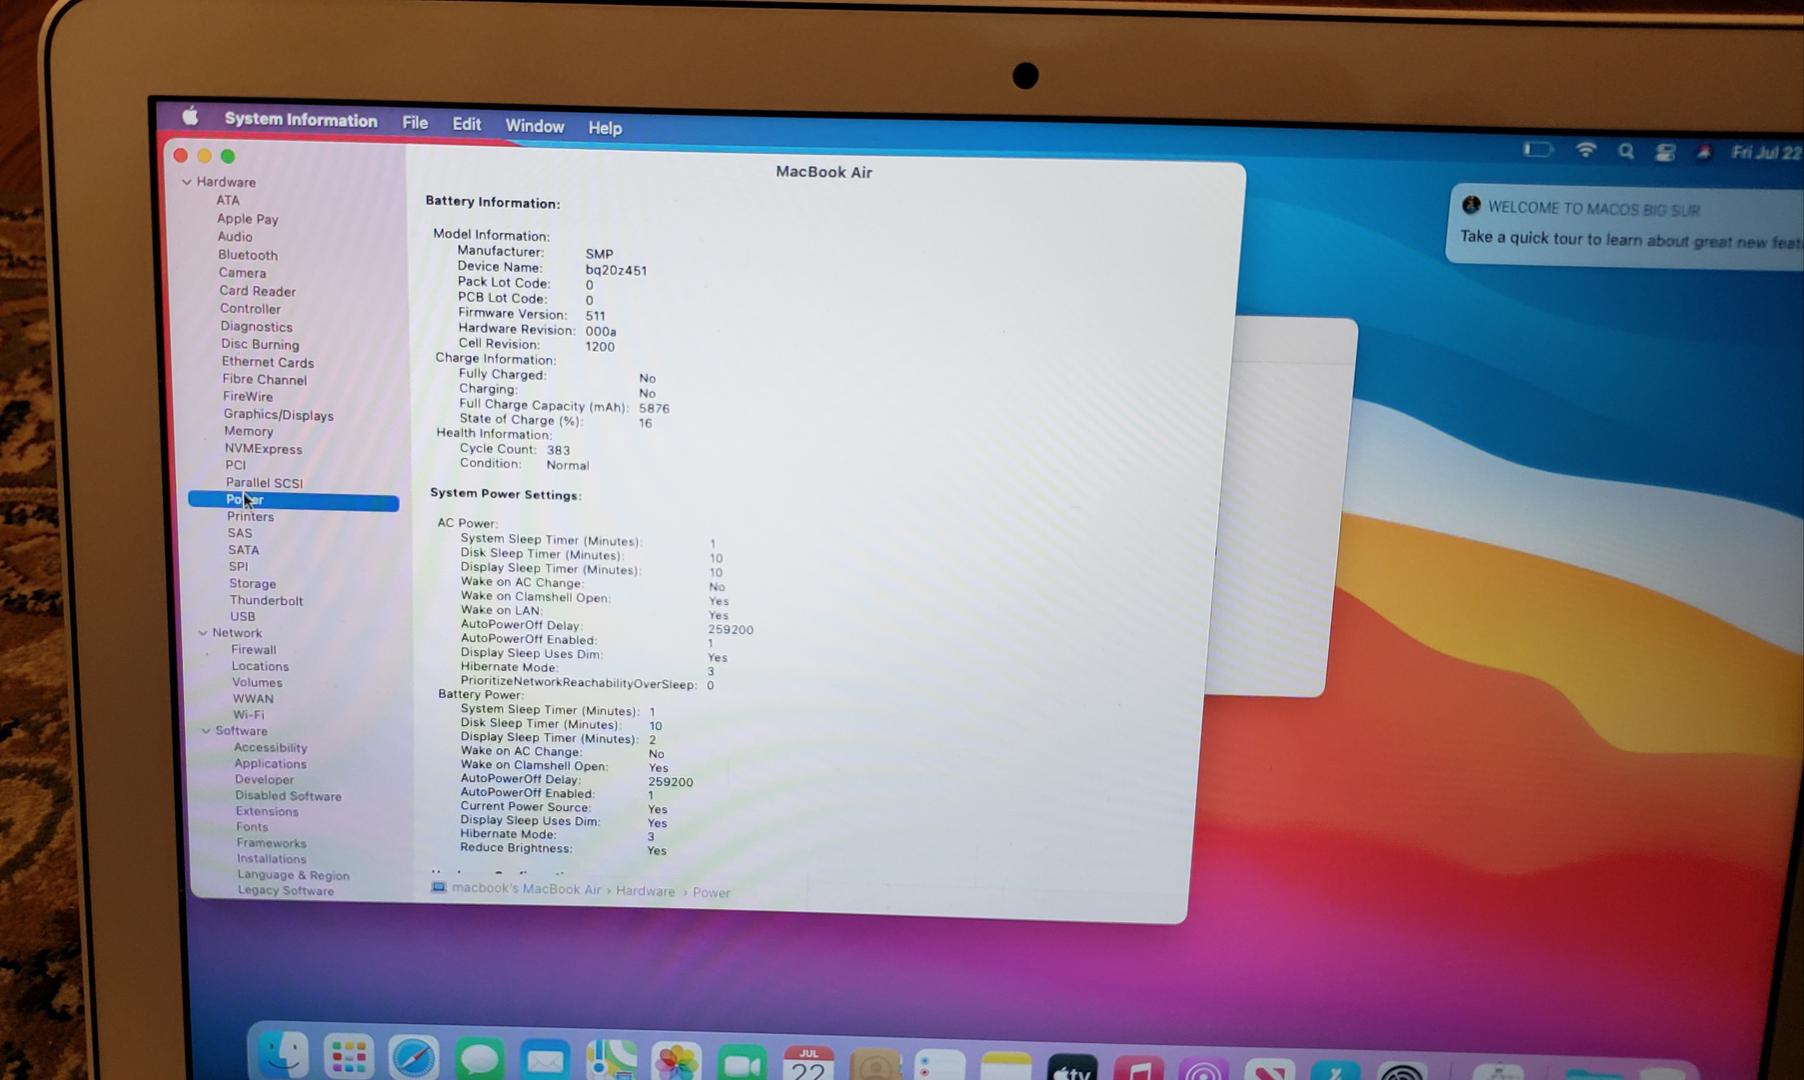Select Apple Pay in the sidebar

(x=248, y=219)
